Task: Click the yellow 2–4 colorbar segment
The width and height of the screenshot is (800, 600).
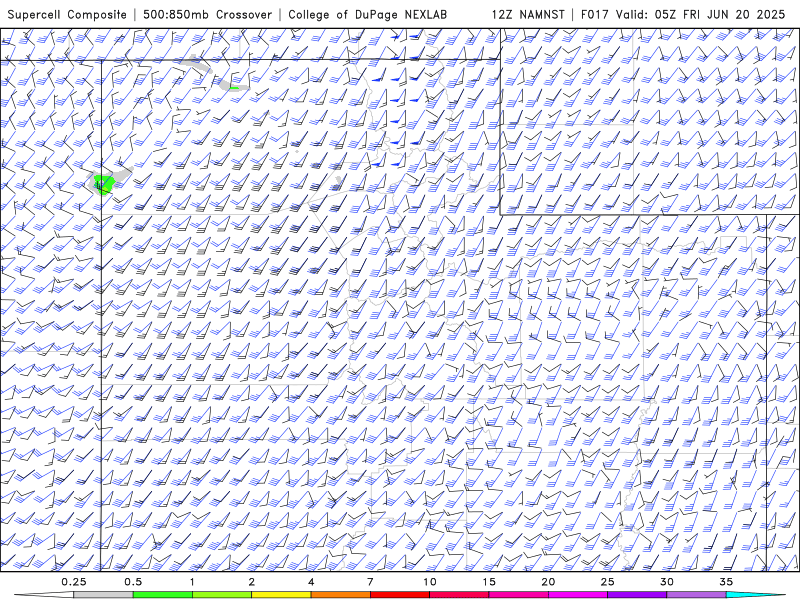Action: point(281,595)
